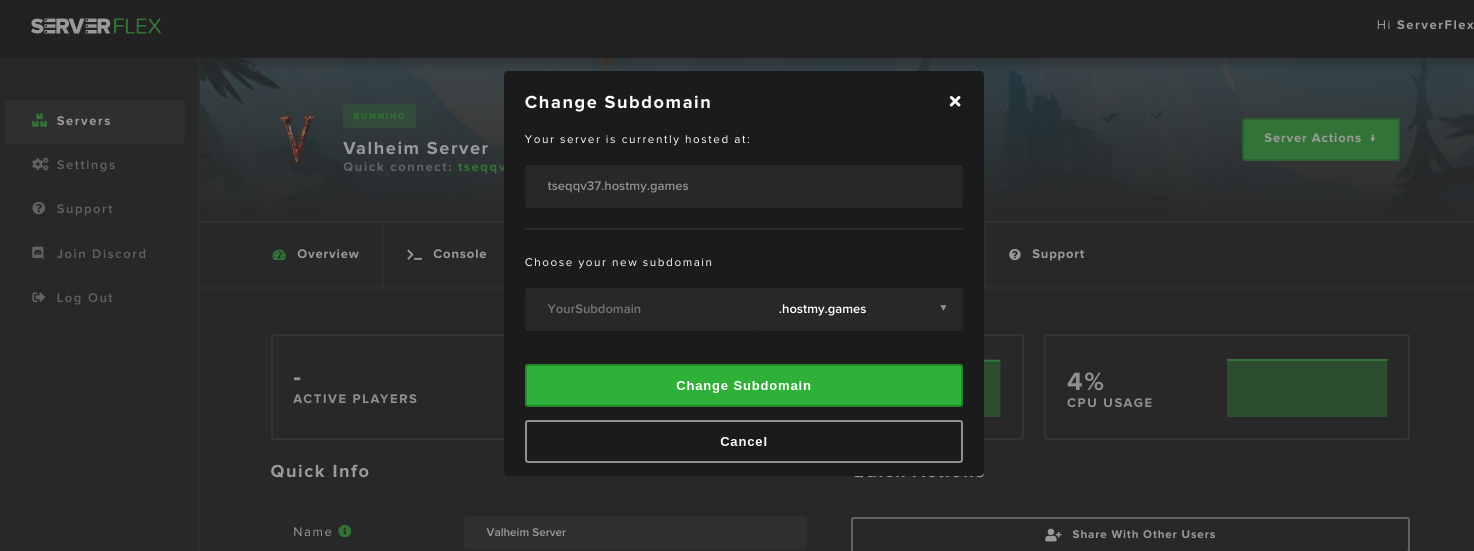
Task: Cancel the subdomain change
Action: point(744,441)
